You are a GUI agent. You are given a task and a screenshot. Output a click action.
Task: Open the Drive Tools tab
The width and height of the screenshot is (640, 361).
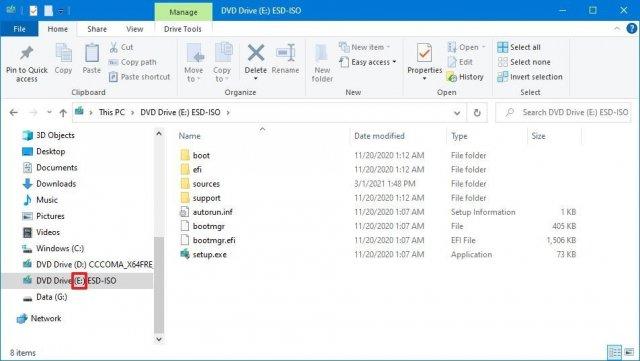[x=182, y=29]
